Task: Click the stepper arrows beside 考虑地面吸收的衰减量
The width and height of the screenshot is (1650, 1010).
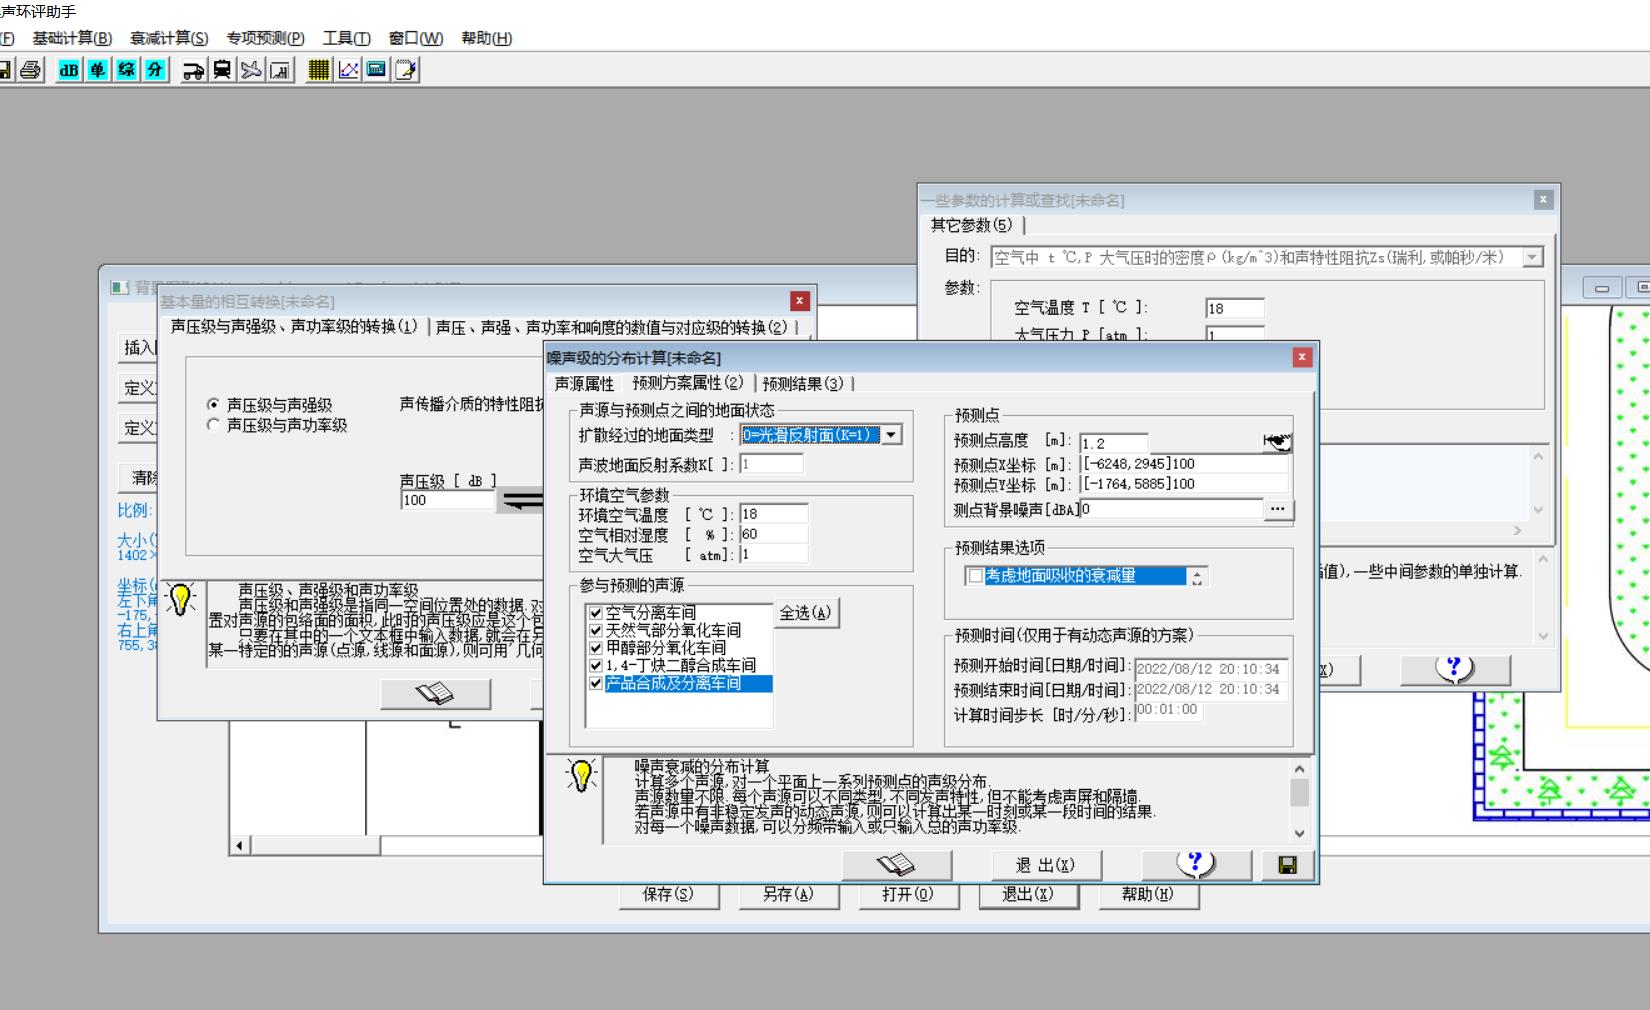Action: [1197, 577]
